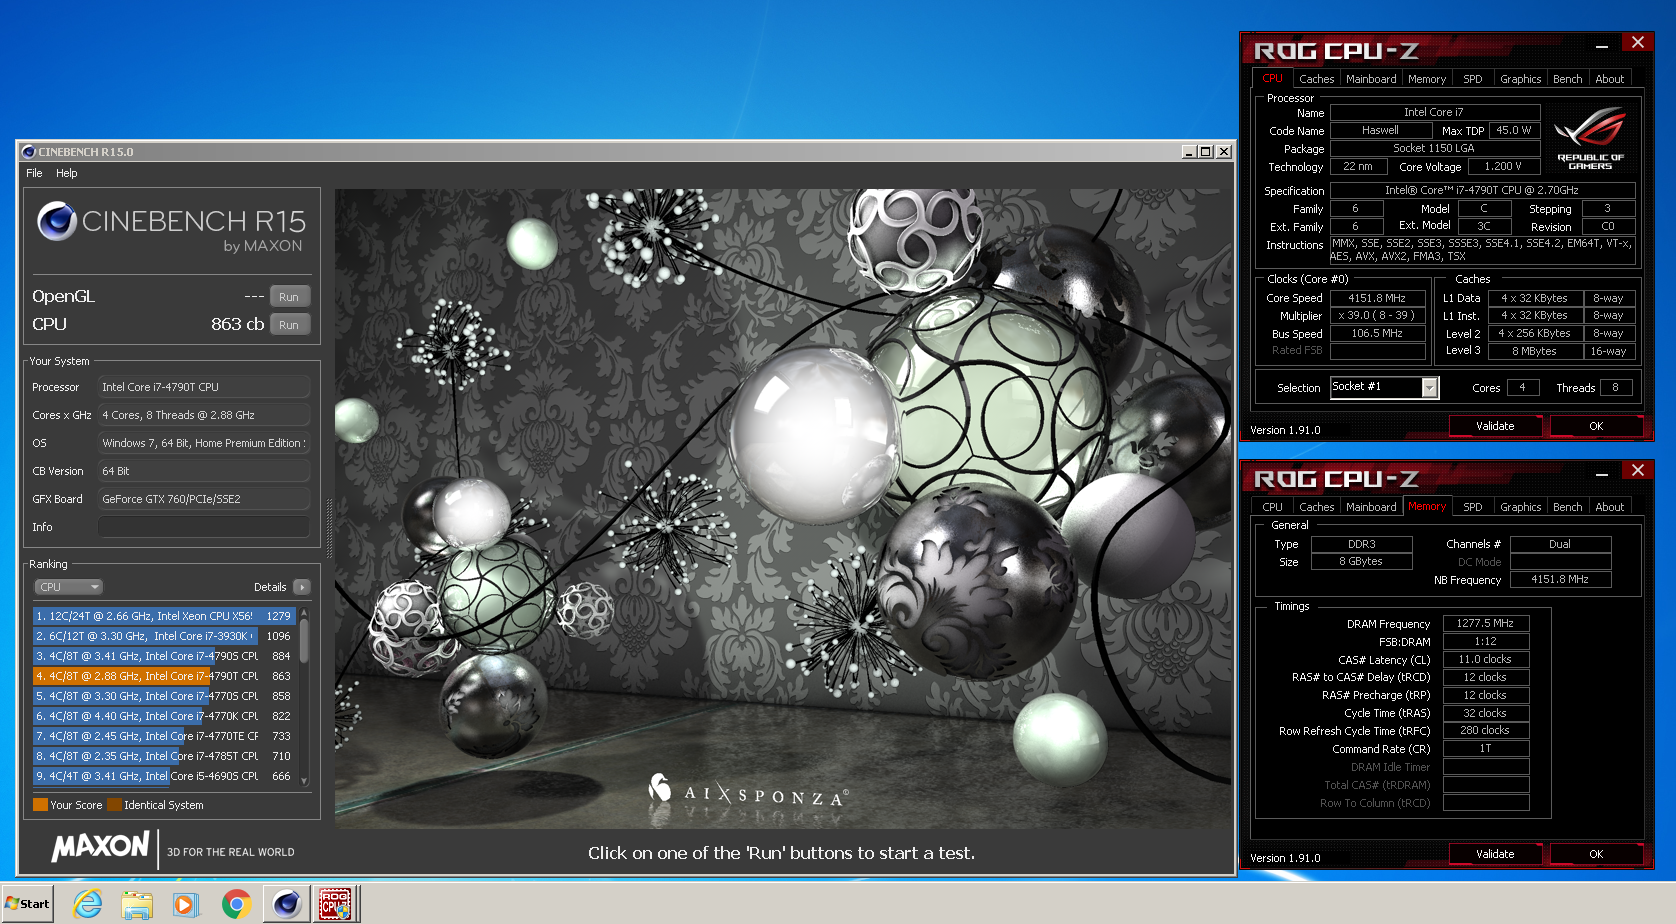
Task: Open Internet Explorer from the taskbar
Action: click(x=88, y=904)
